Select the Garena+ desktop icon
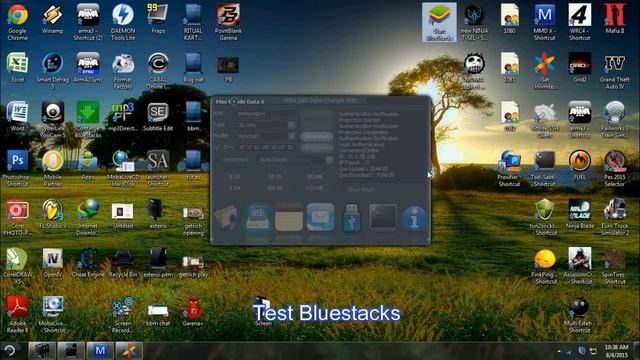 click(x=193, y=311)
